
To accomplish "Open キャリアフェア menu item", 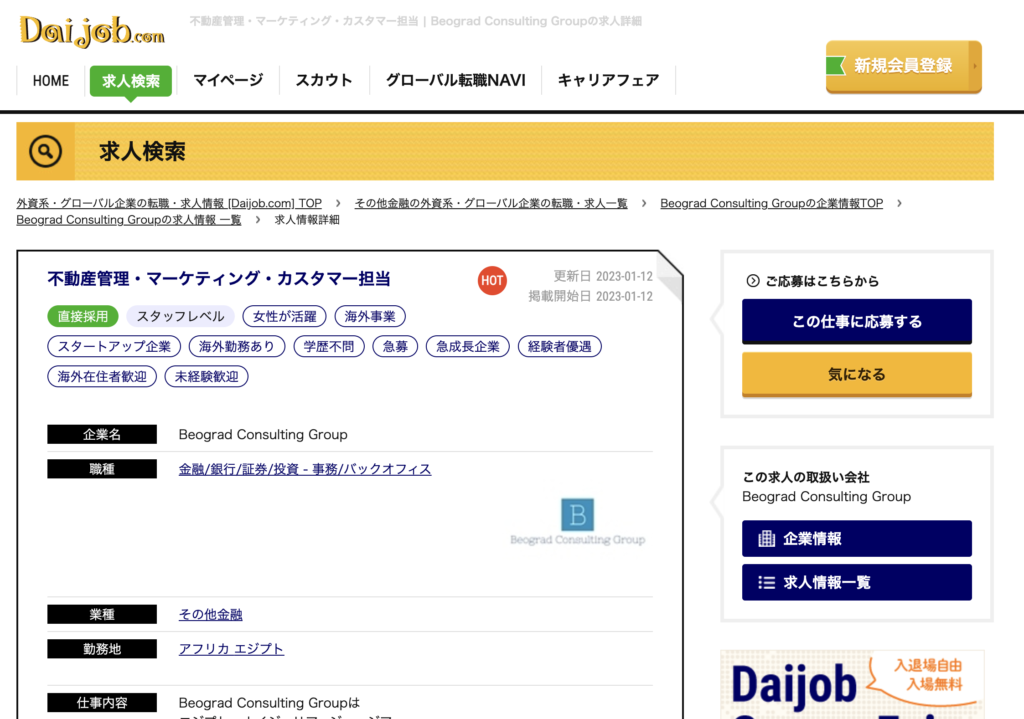I will point(608,80).
